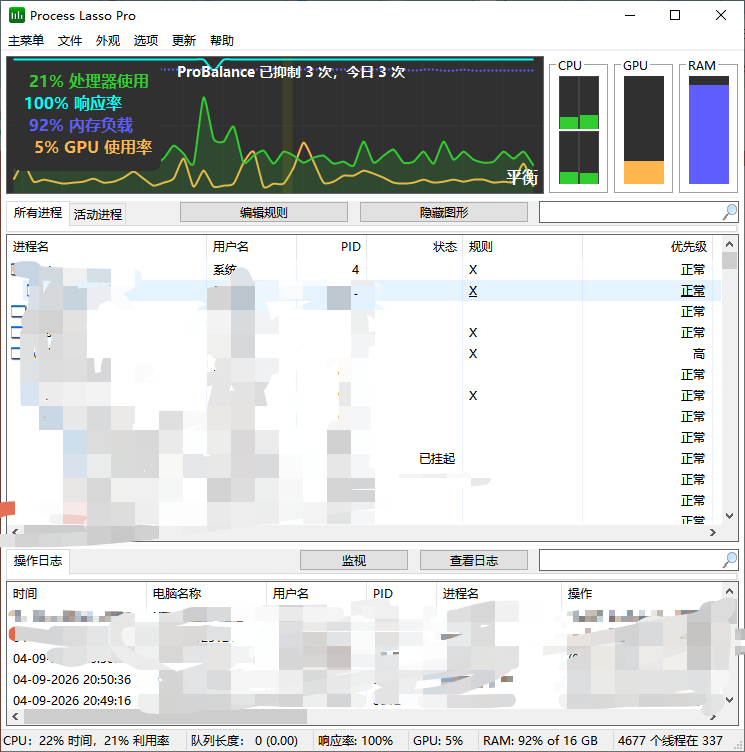Click the log search magnifier icon
745x752 pixels.
coord(729,560)
